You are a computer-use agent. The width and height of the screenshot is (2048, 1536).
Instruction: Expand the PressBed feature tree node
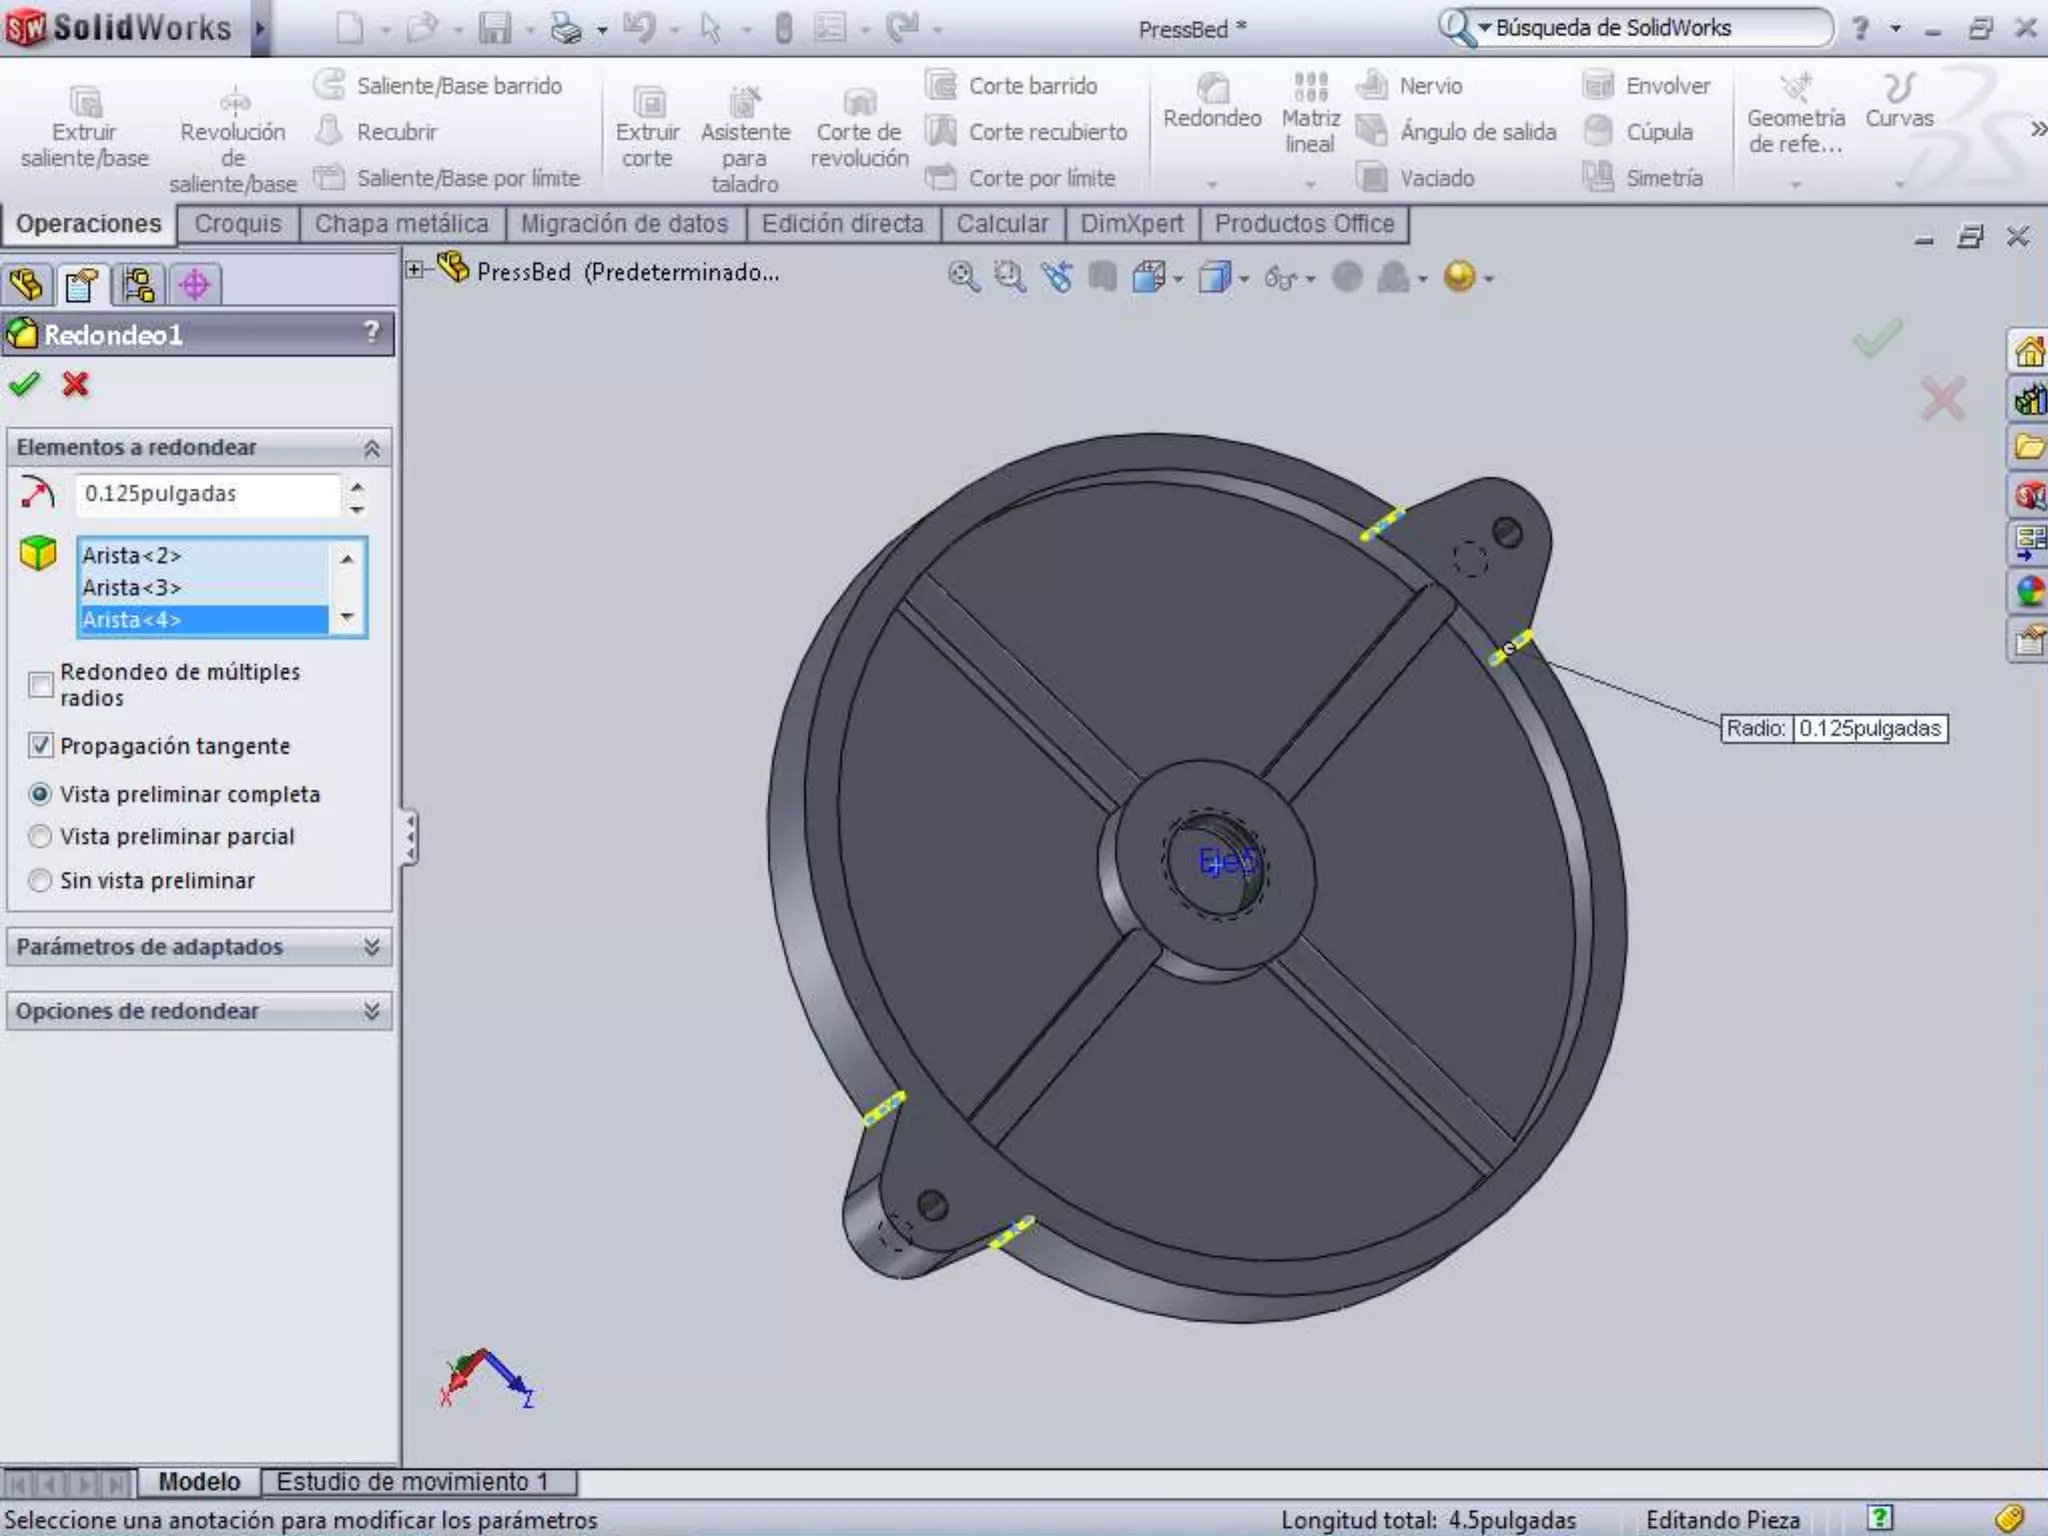(x=414, y=269)
